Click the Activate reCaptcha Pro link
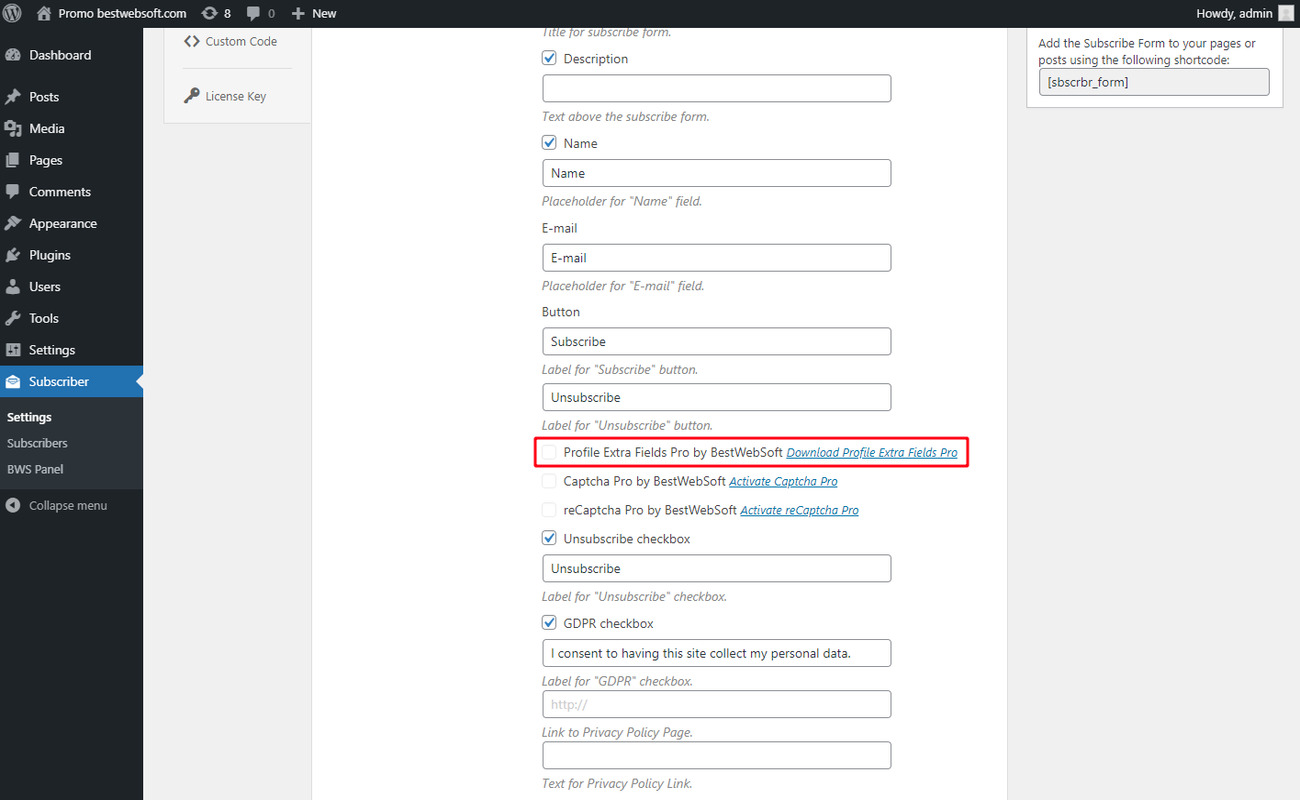 (x=799, y=510)
